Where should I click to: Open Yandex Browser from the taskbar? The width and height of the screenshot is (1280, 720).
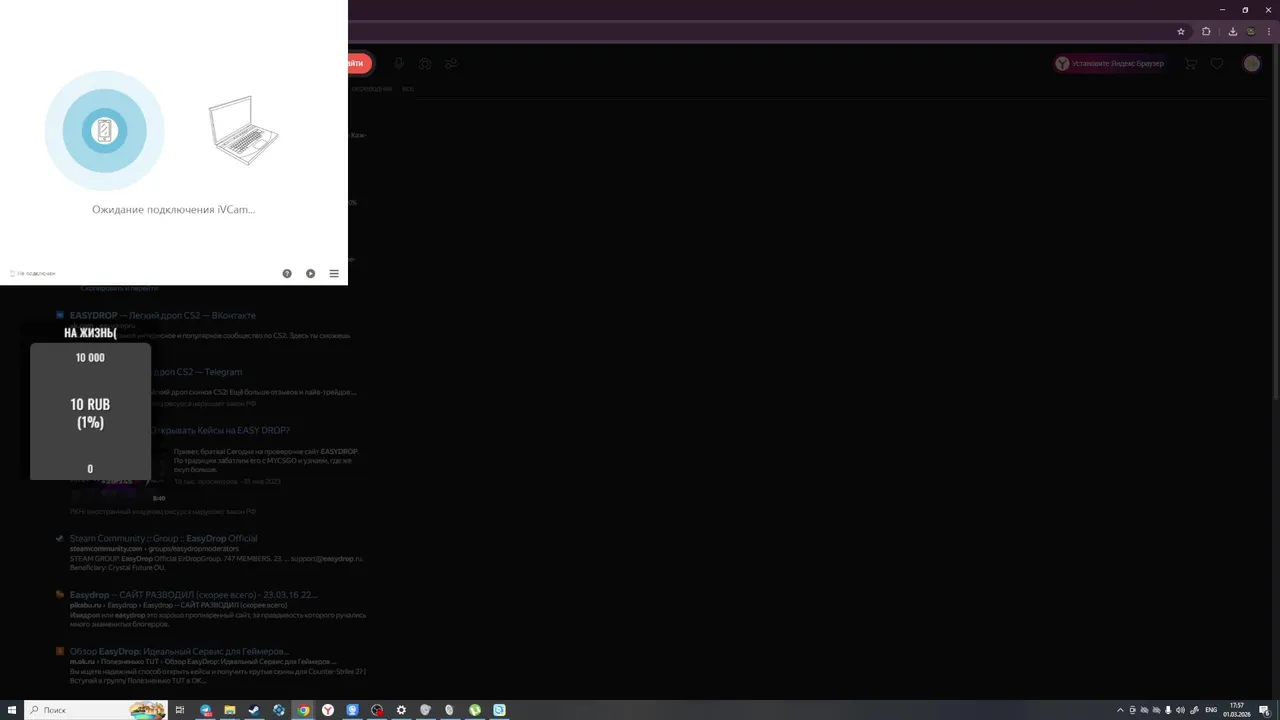pyautogui.click(x=328, y=710)
